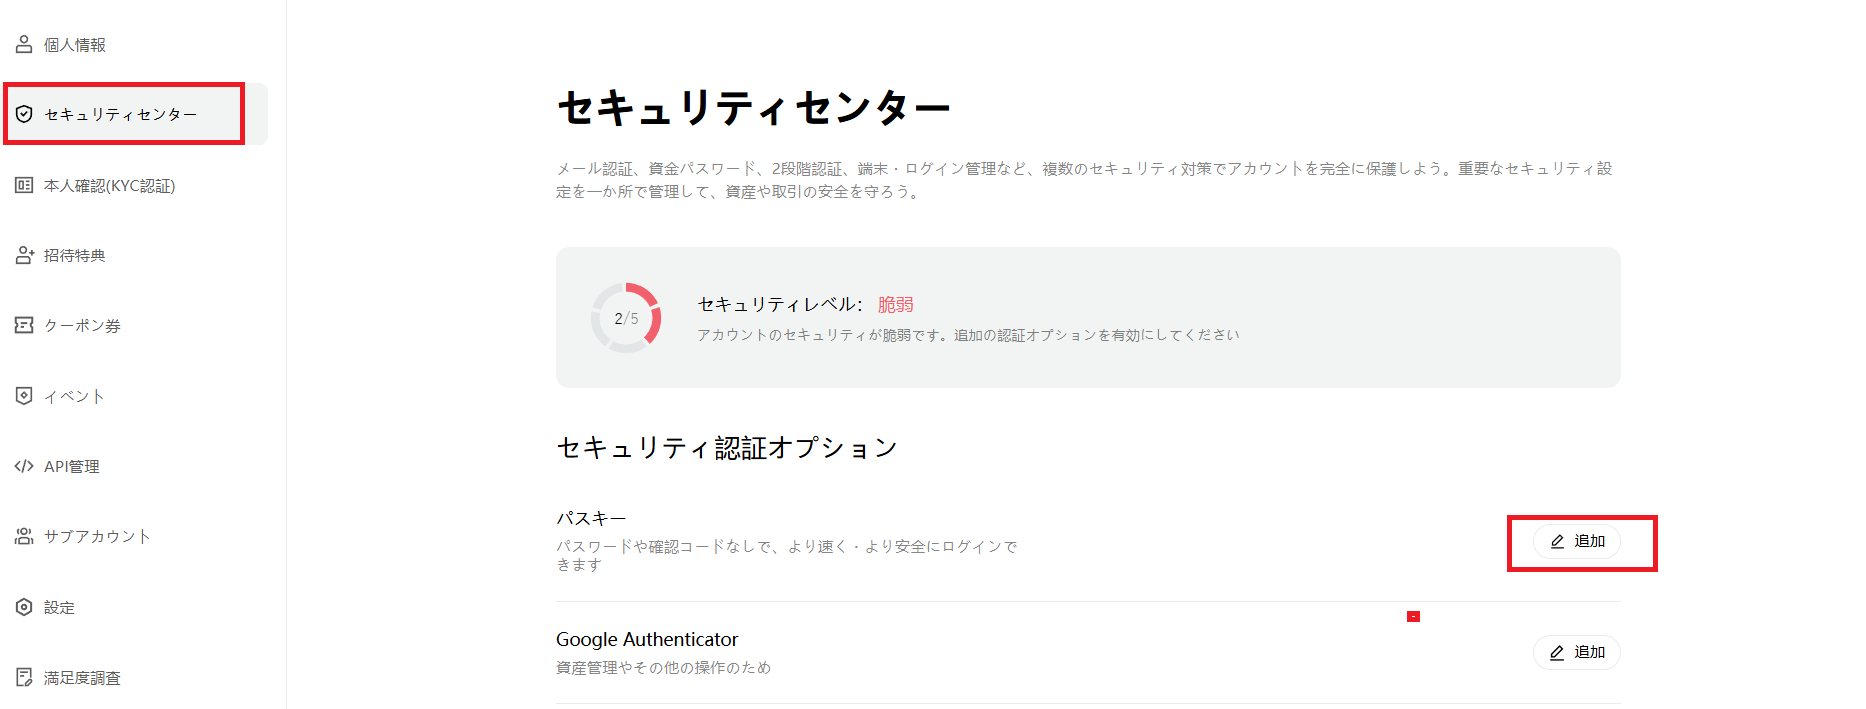Image resolution: width=1866 pixels, height=709 pixels.
Task: Click the shield icon for セキュリティセンター
Action: coord(24,114)
